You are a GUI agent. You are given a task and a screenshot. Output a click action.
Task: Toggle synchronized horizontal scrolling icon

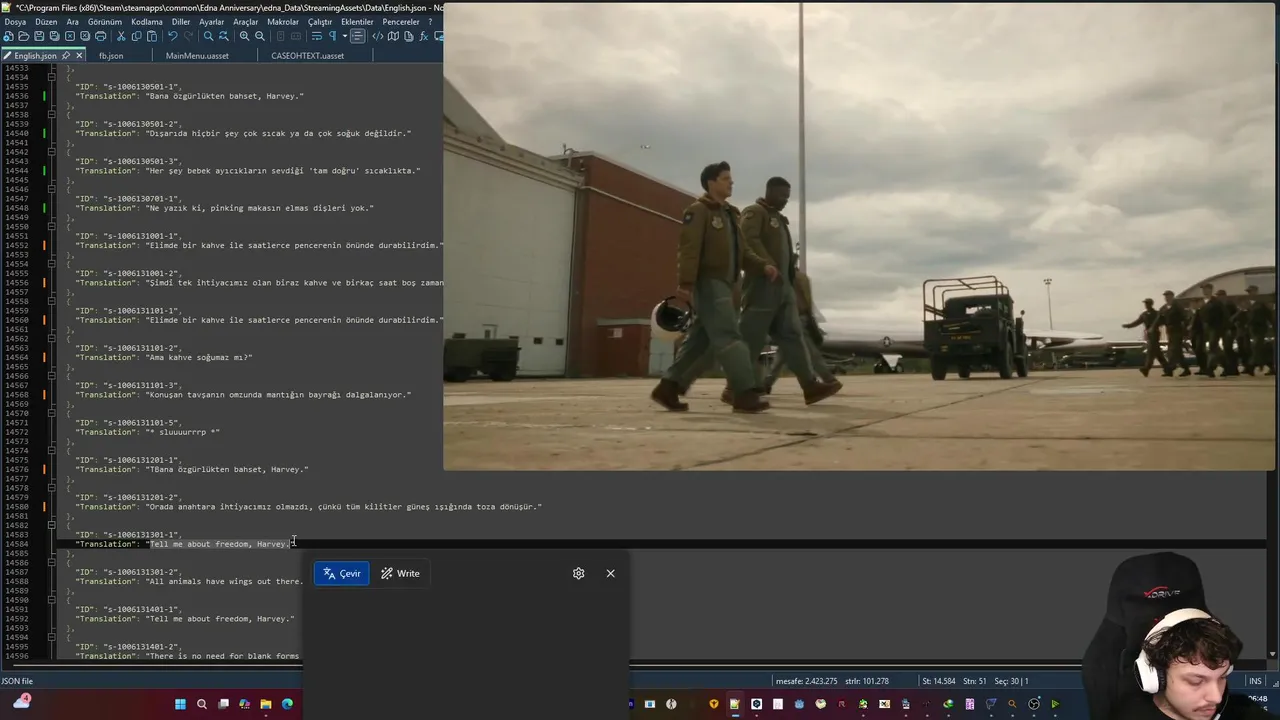[x=296, y=36]
